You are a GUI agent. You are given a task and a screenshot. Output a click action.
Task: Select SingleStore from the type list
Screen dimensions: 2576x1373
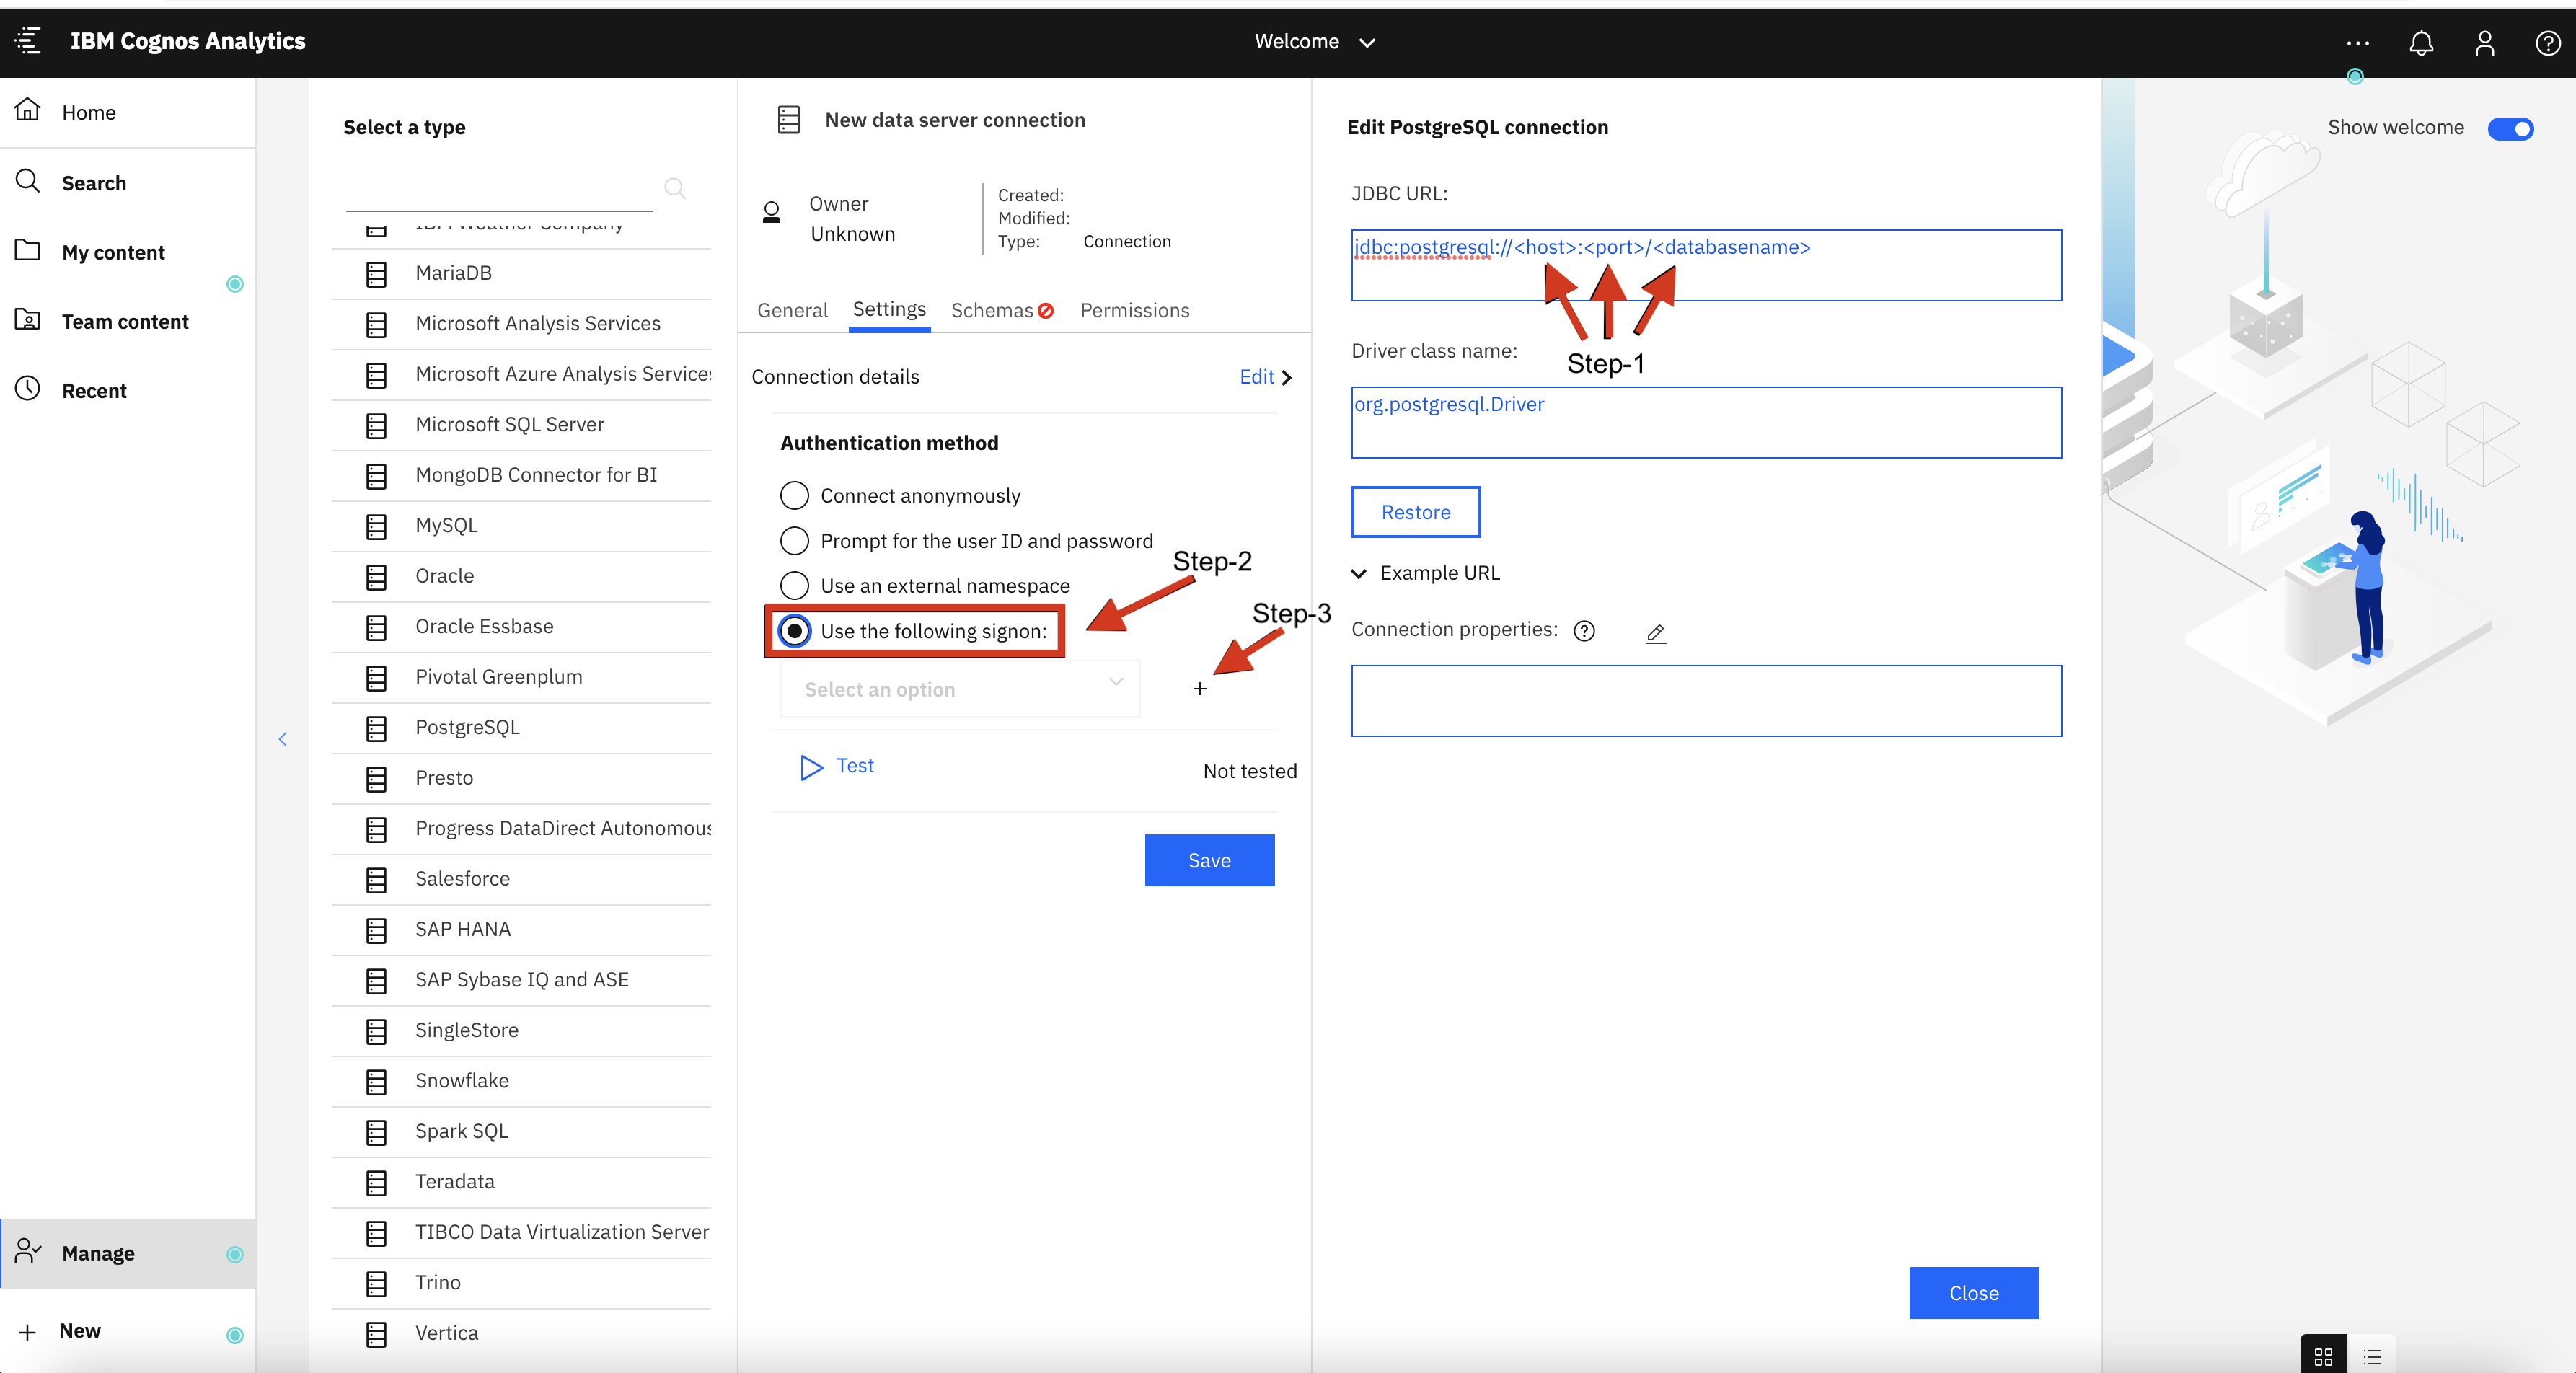coord(521,1031)
